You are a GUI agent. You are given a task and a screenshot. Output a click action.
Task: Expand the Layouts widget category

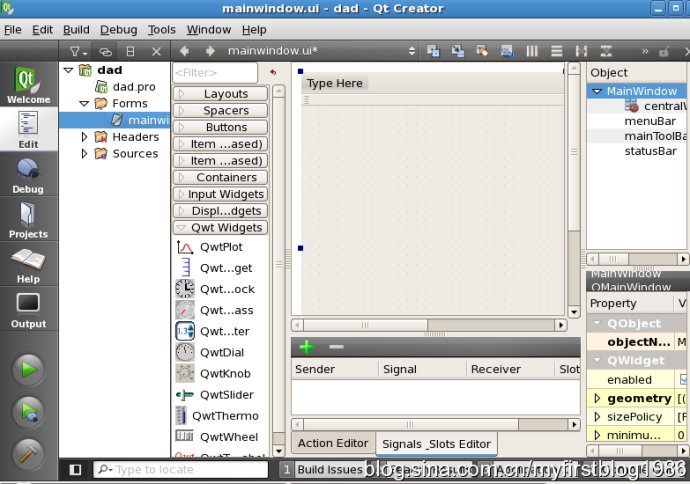220,94
